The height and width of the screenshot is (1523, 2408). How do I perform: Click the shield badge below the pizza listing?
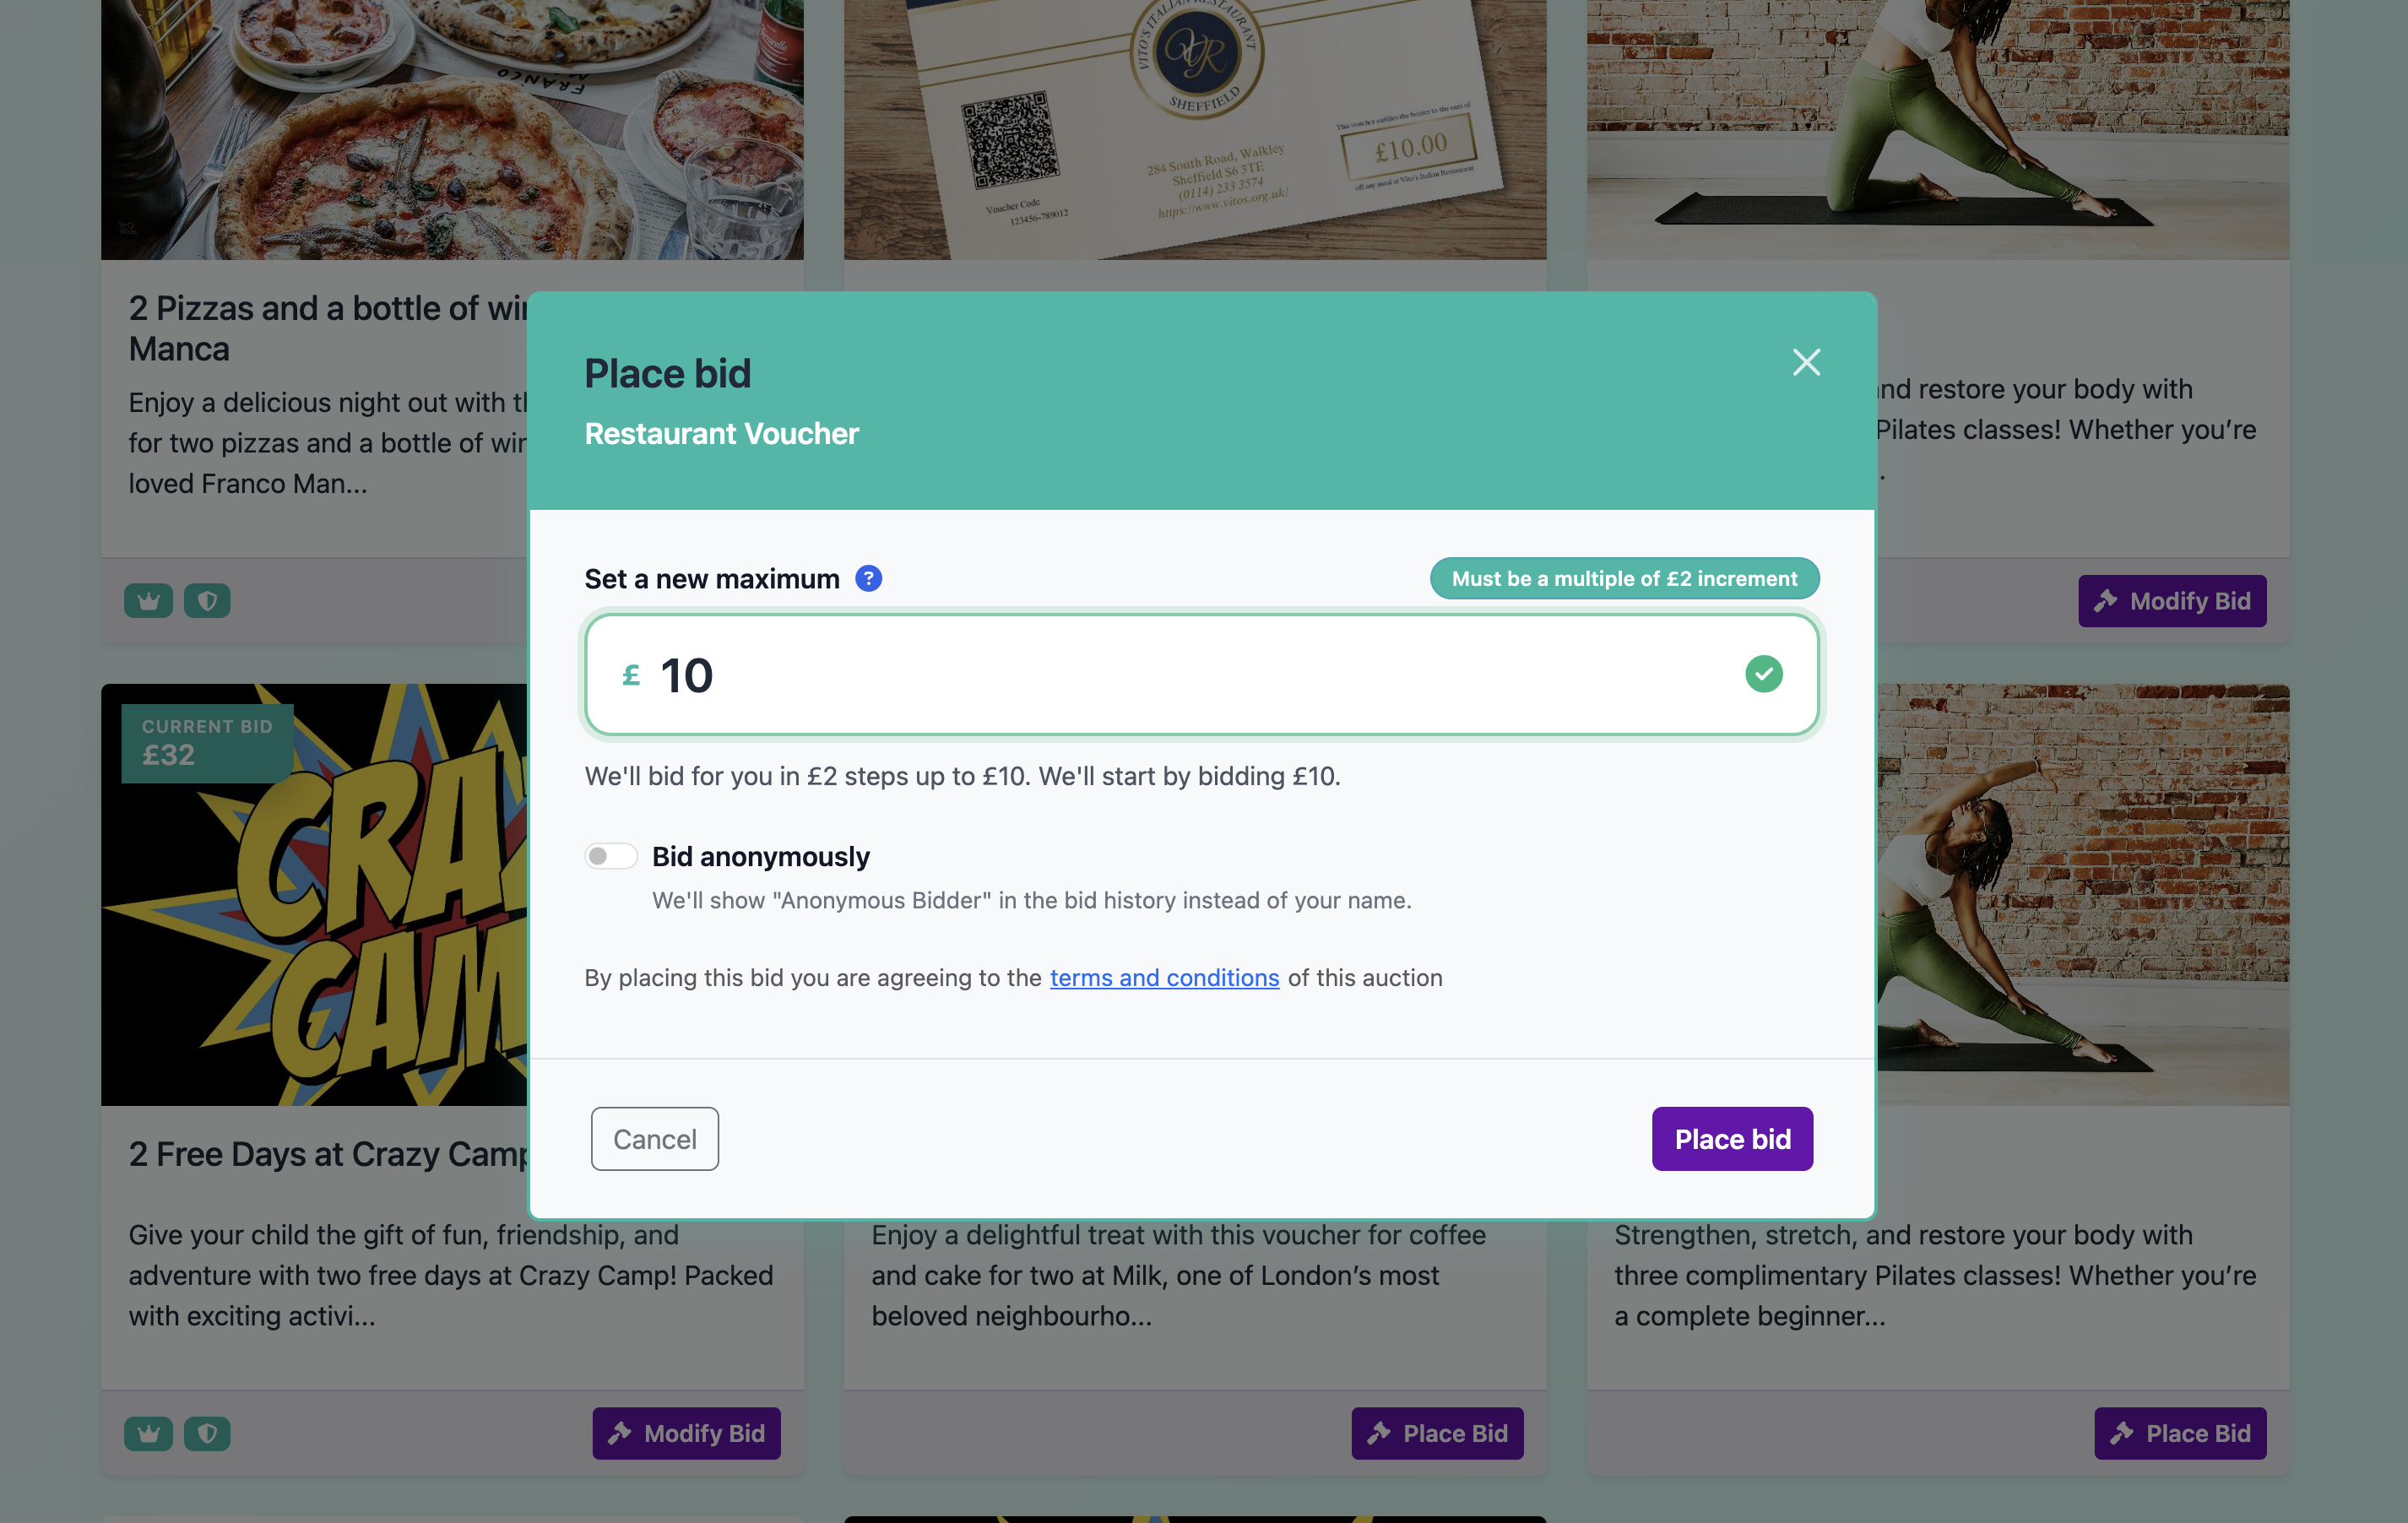[207, 600]
